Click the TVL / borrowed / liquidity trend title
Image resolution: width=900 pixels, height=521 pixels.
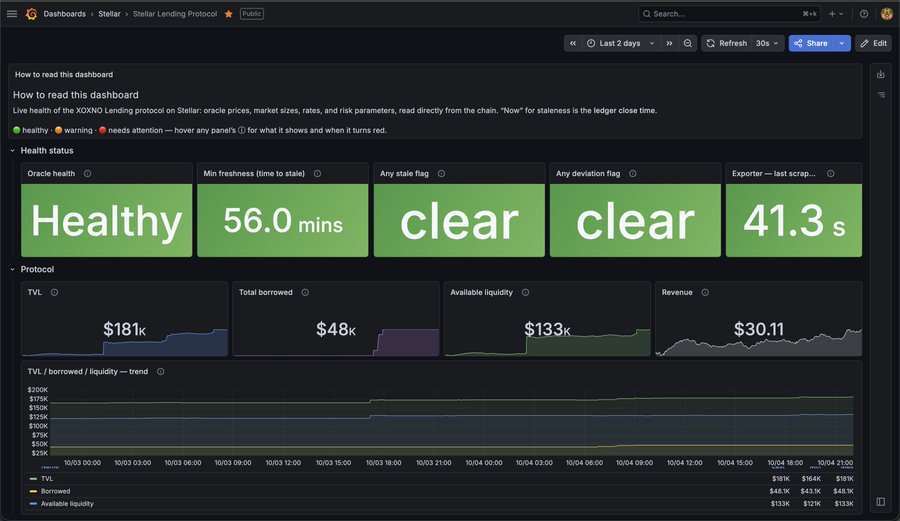[88, 371]
